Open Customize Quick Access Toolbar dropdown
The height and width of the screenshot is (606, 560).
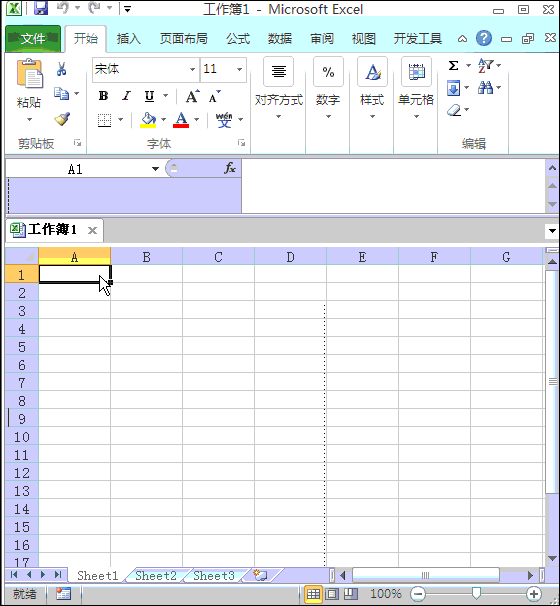click(x=127, y=9)
